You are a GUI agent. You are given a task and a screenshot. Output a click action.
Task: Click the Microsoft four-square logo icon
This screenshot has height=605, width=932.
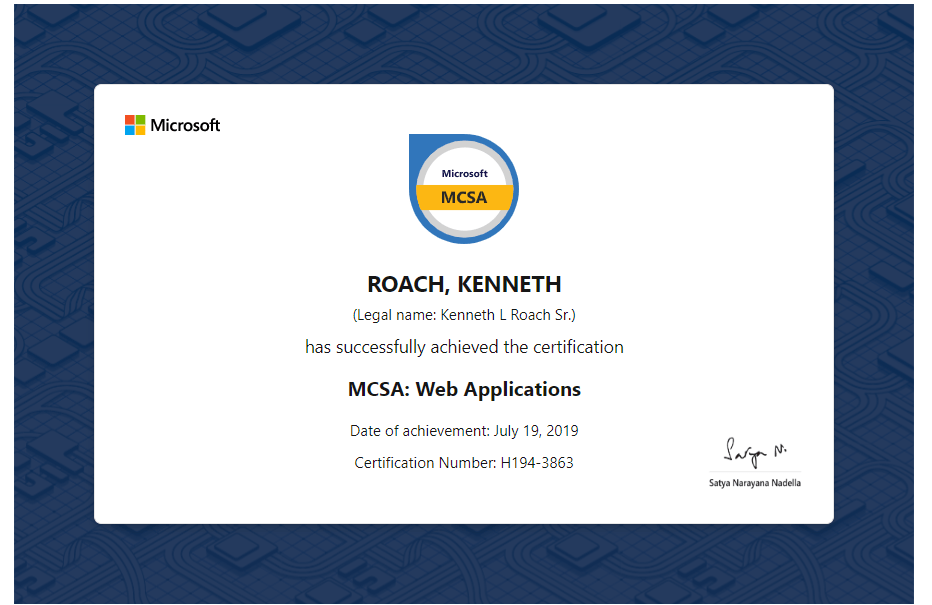[135, 125]
